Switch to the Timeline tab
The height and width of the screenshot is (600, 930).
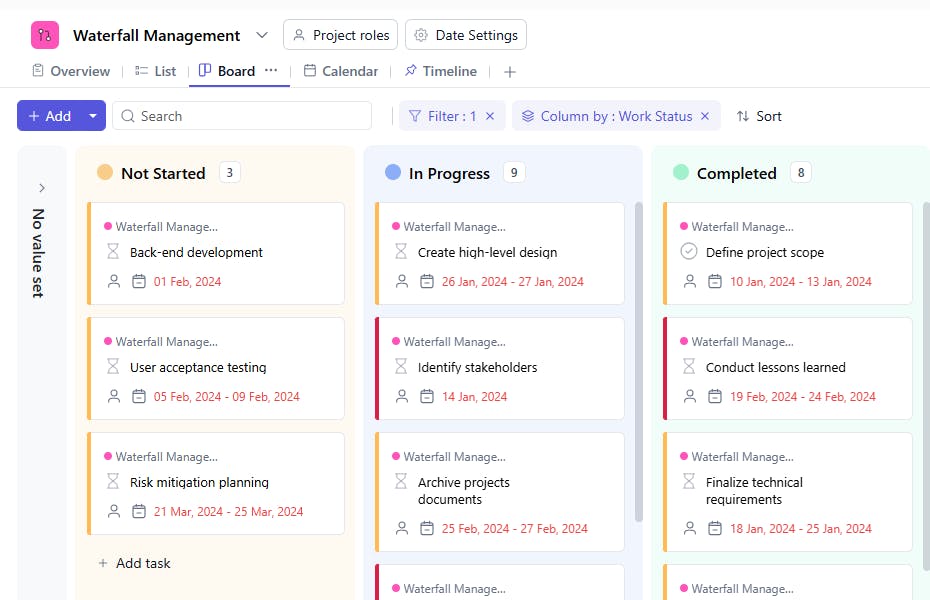tap(440, 71)
